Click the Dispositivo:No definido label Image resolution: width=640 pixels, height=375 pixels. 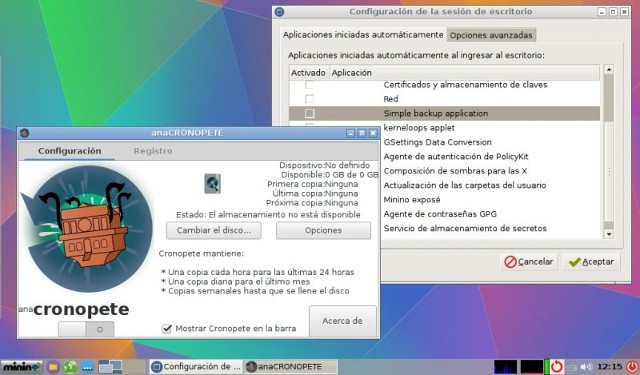(x=324, y=165)
